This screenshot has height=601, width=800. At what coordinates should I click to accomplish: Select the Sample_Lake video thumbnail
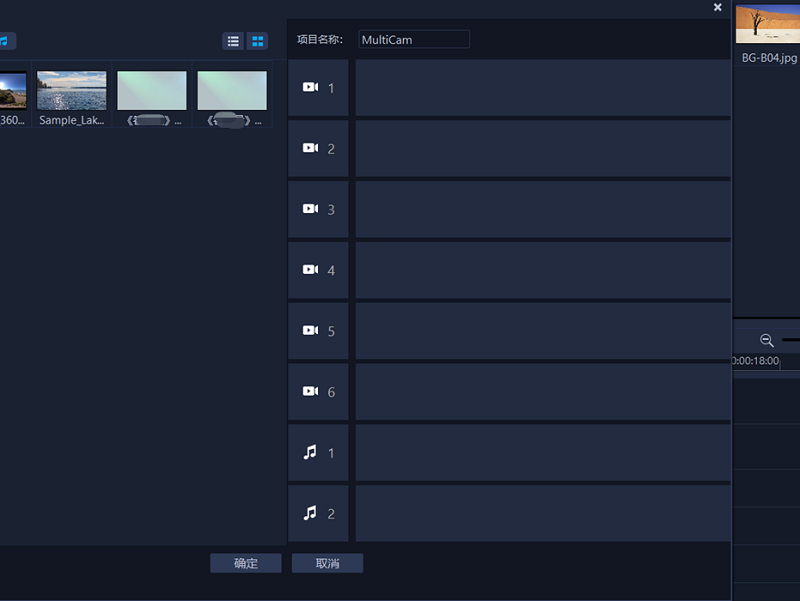[71, 90]
